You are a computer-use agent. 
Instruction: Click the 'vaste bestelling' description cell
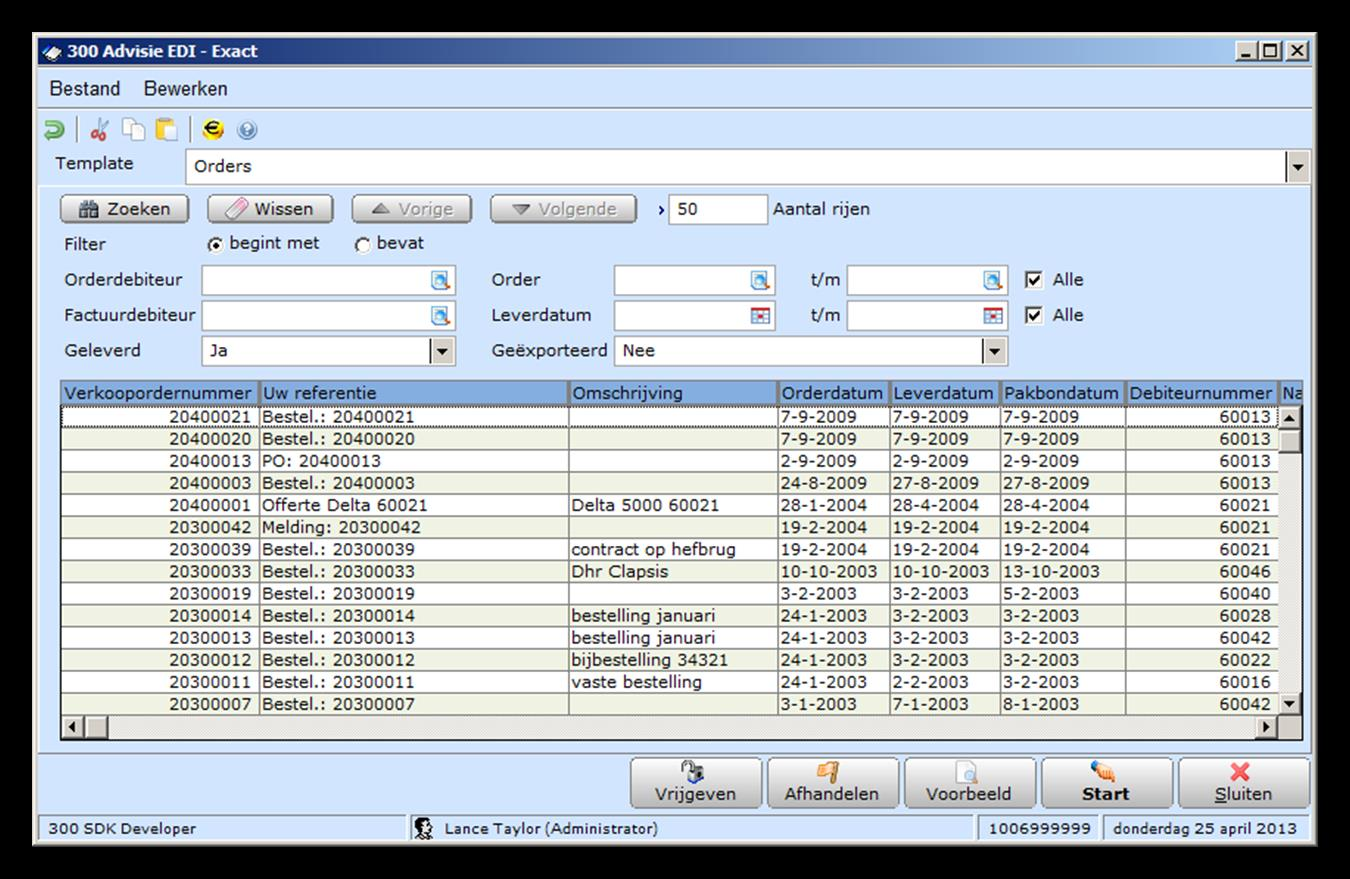coord(673,682)
